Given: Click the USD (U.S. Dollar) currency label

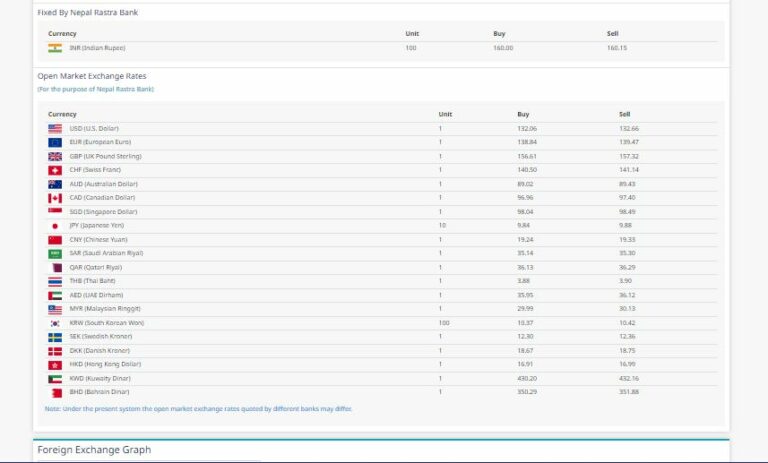Looking at the screenshot, I should (94, 129).
